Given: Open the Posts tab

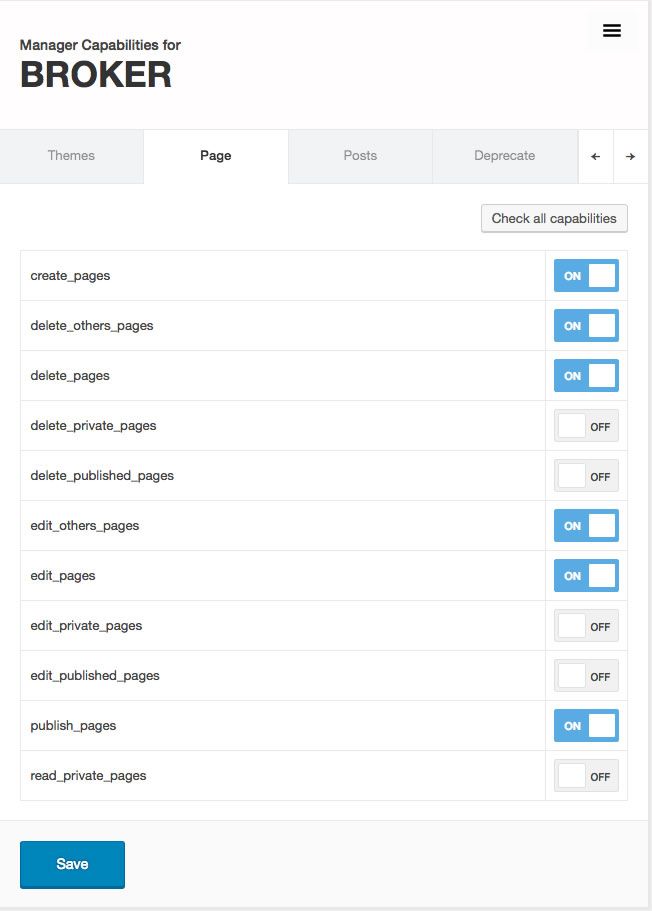Looking at the screenshot, I should point(360,156).
